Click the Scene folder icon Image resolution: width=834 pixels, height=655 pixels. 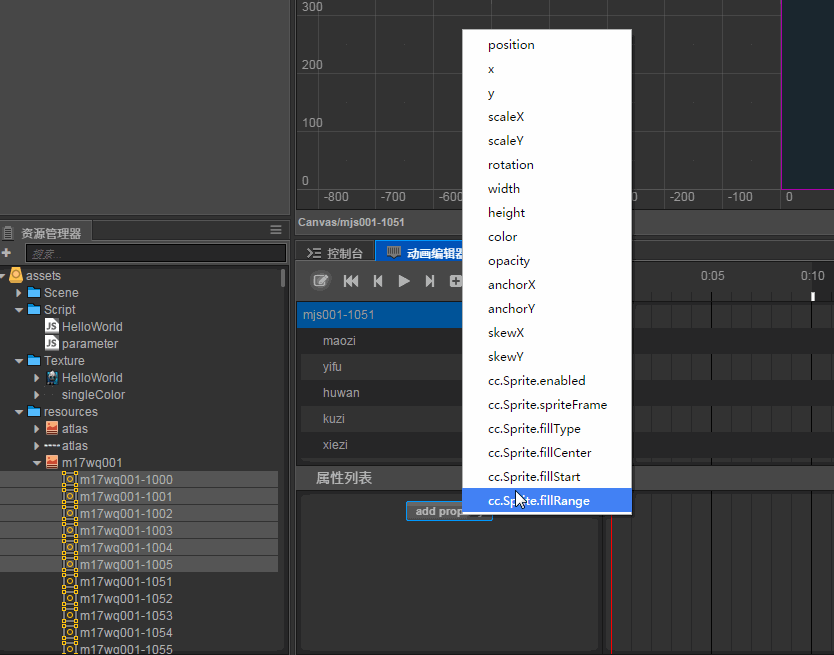[34, 292]
